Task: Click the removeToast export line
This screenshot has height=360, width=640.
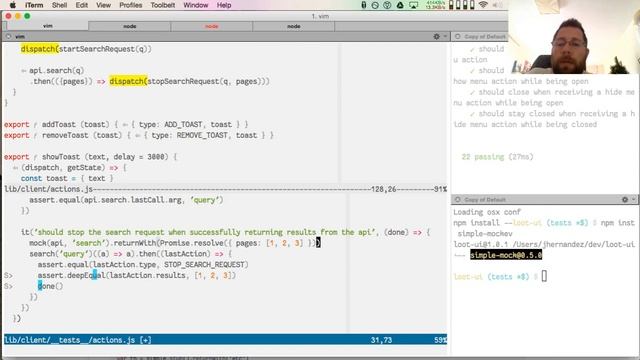Action: coord(139,135)
